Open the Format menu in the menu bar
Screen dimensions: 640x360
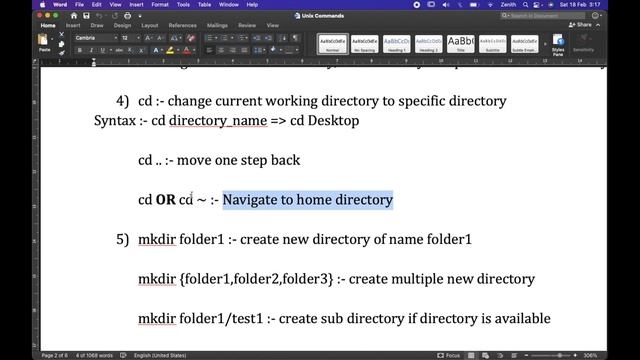click(160, 4)
